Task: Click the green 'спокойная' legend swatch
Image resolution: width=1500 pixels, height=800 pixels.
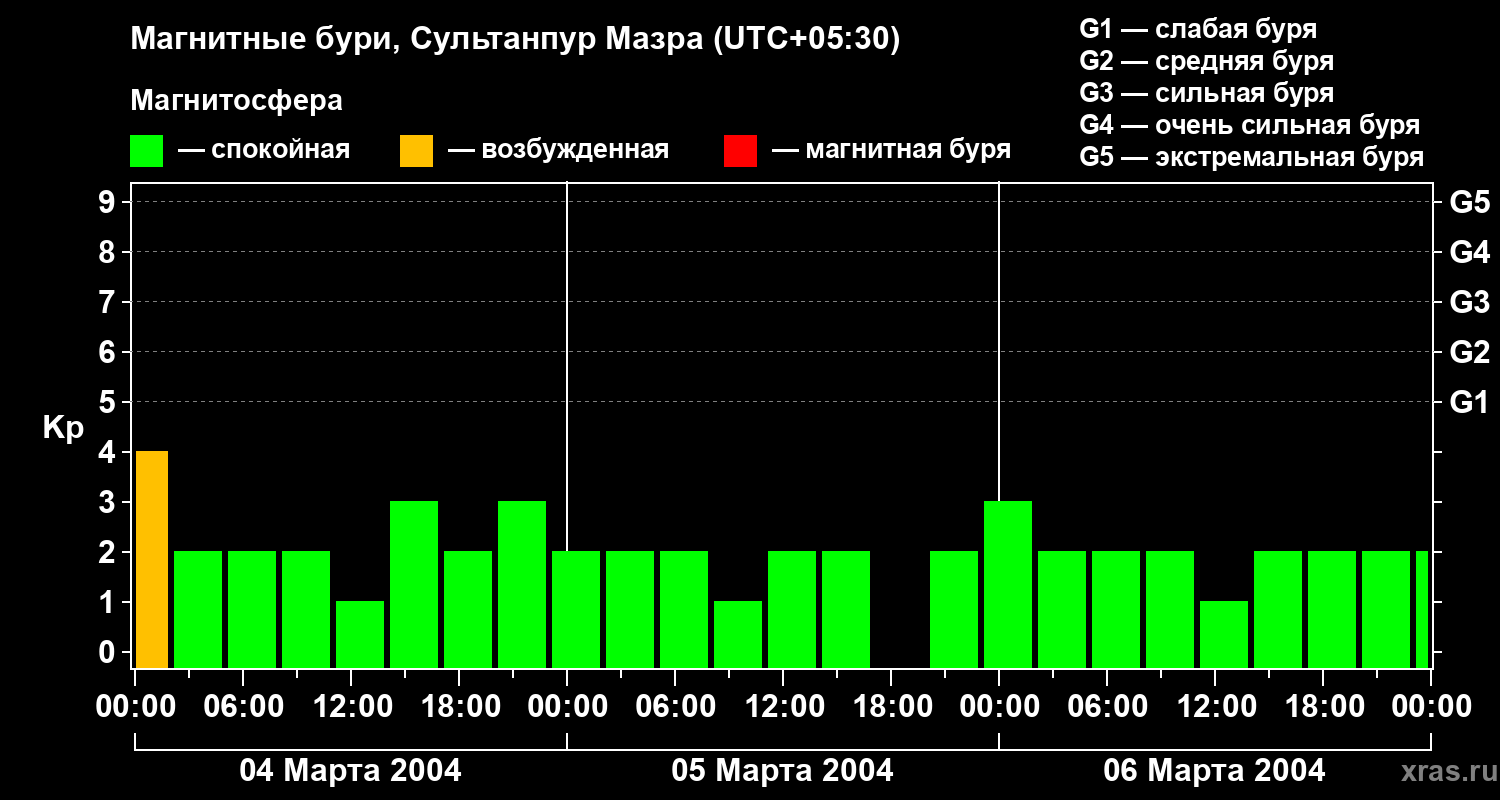Action: click(146, 151)
